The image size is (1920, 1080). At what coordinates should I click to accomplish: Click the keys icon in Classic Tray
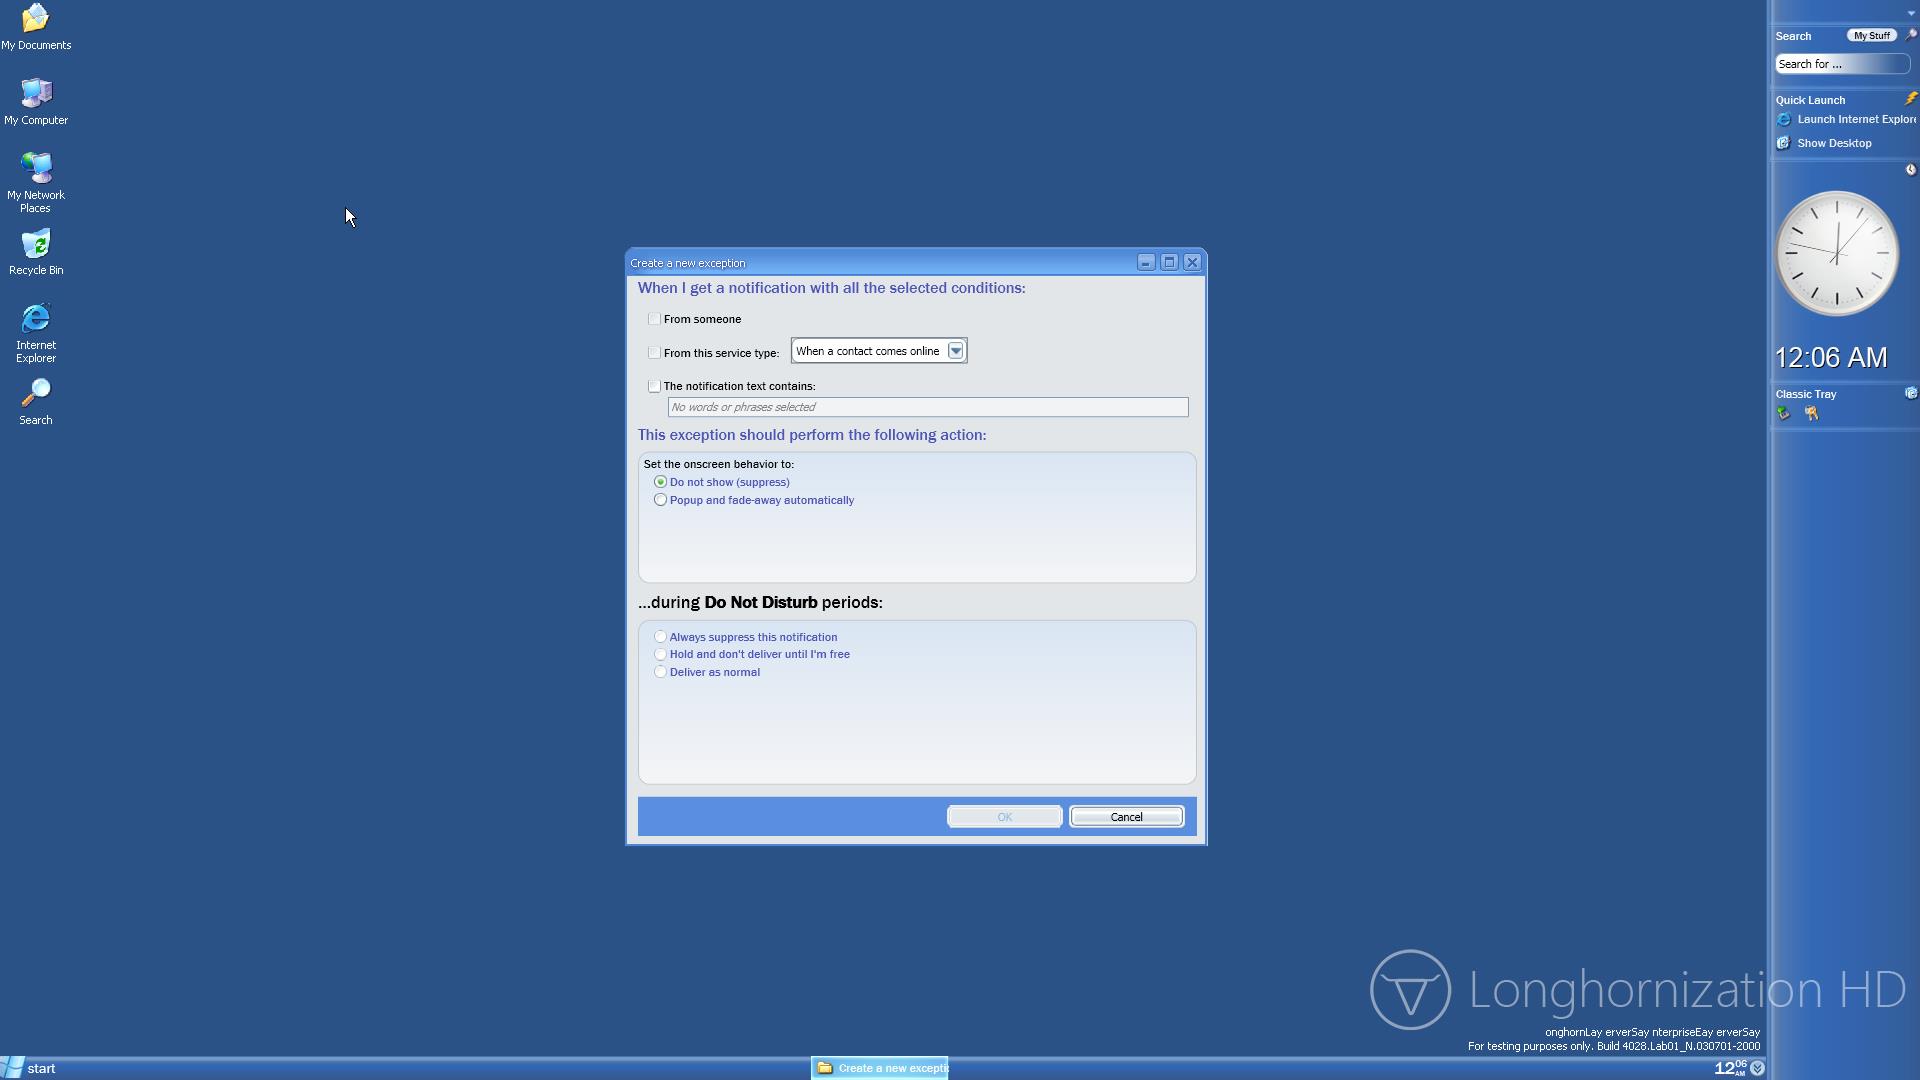tap(1811, 414)
